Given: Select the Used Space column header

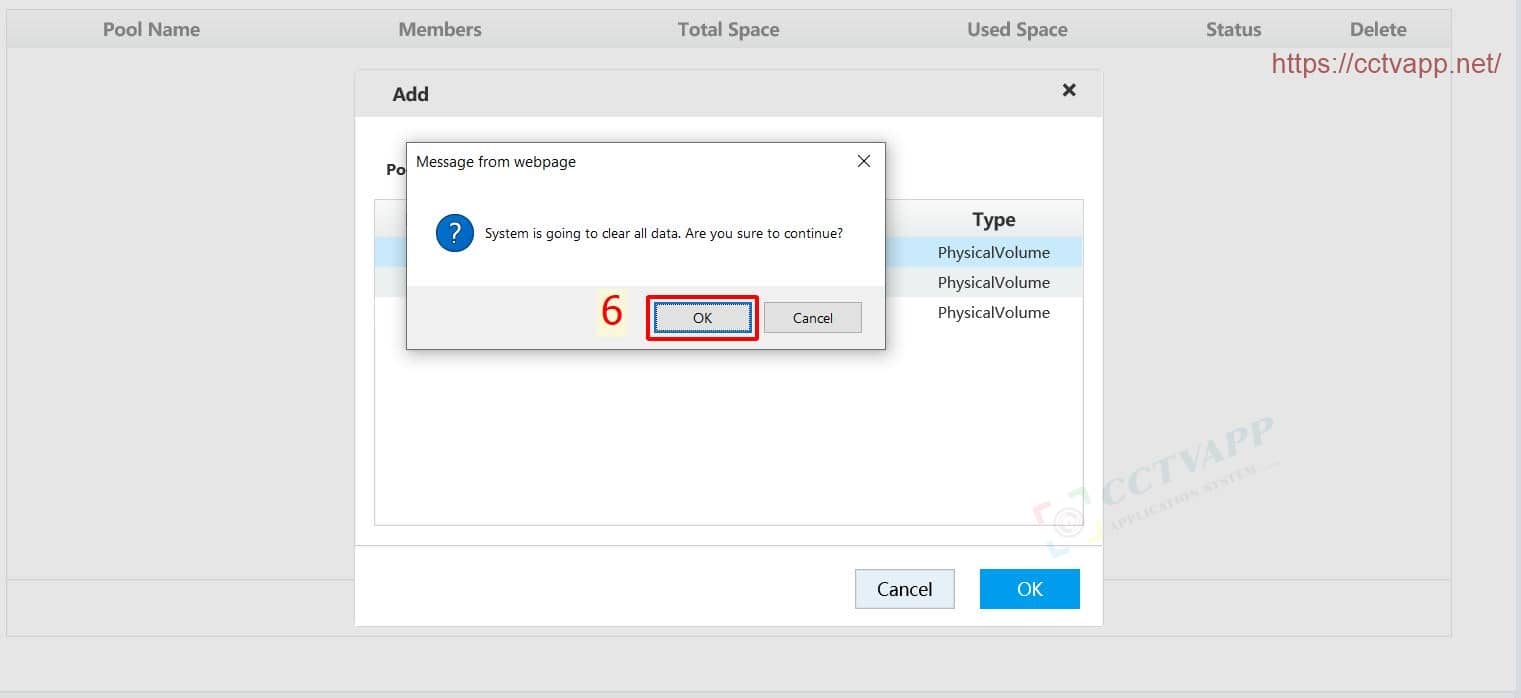Looking at the screenshot, I should [x=1017, y=30].
